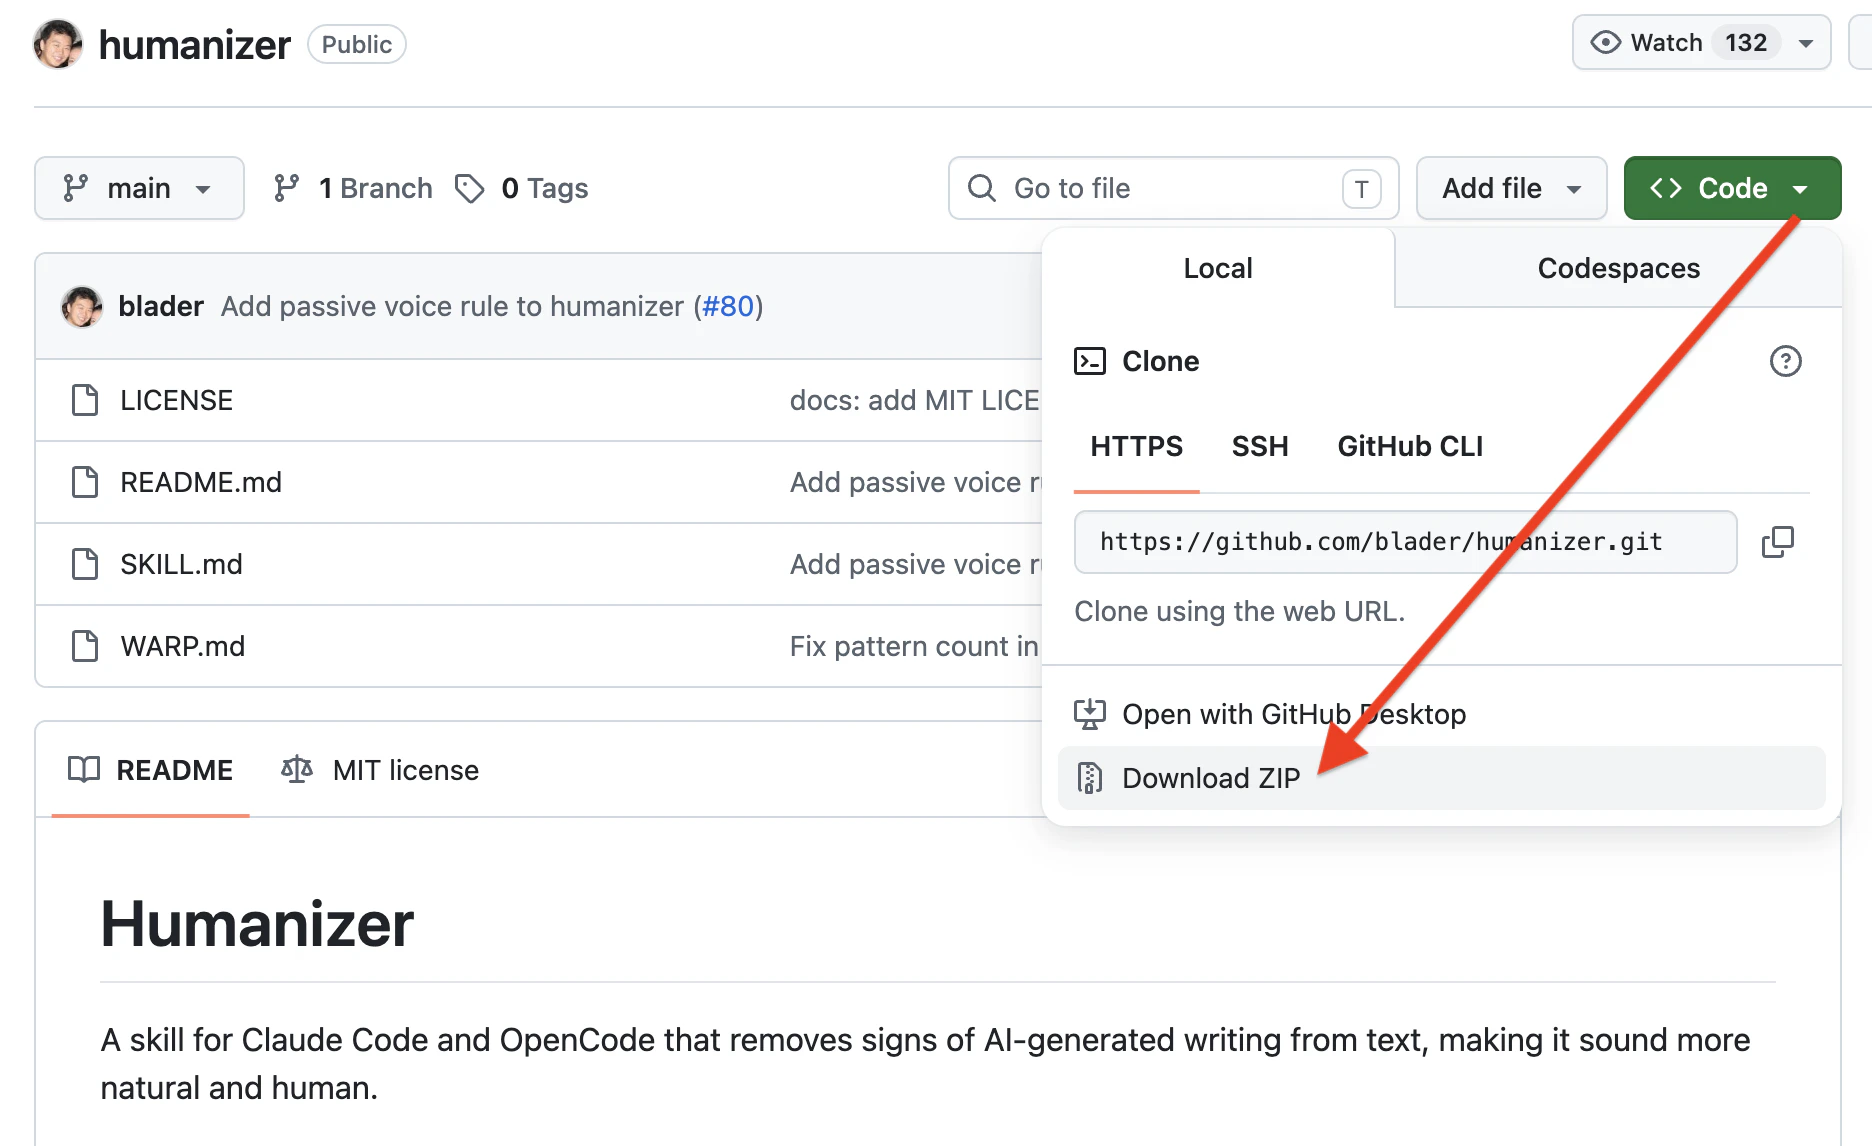Viewport: 1872px width, 1146px height.
Task: Click the MIT license scales icon
Action: click(295, 769)
